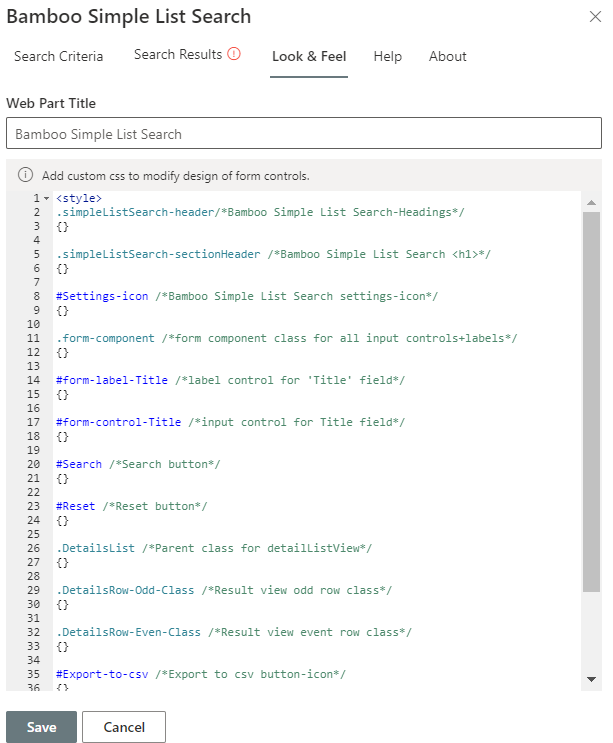Click the info icon beside custom css hint
Viewport: 613px width, 743px height.
point(25,175)
